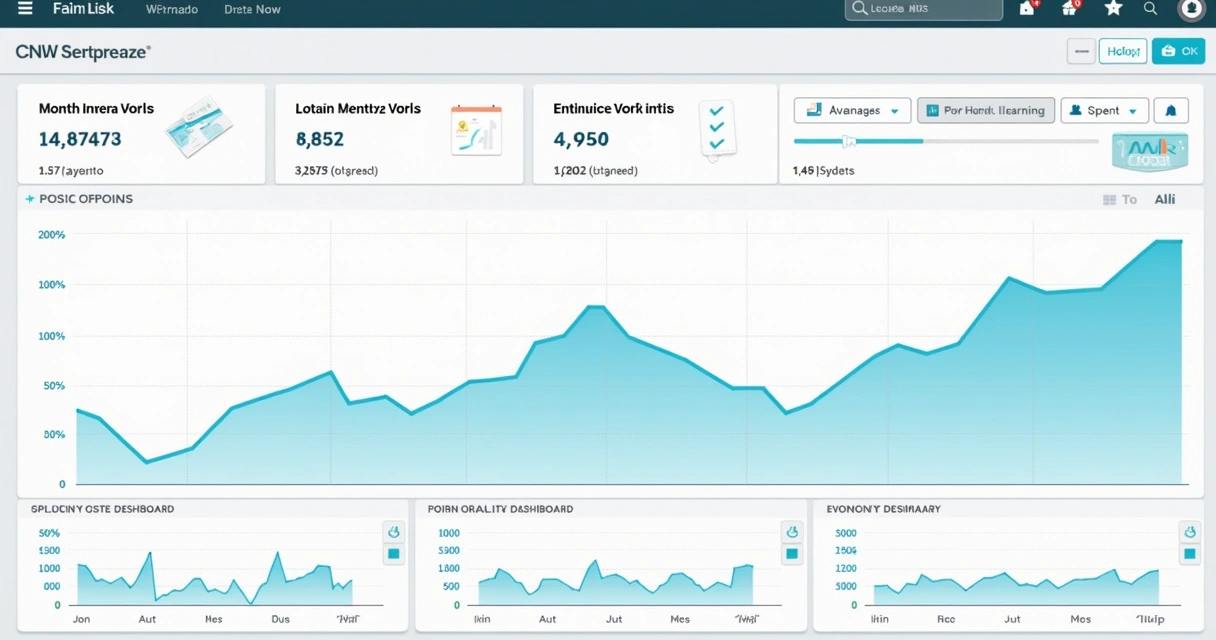
Task: Click the Holopt button near top right
Action: click(x=1122, y=50)
